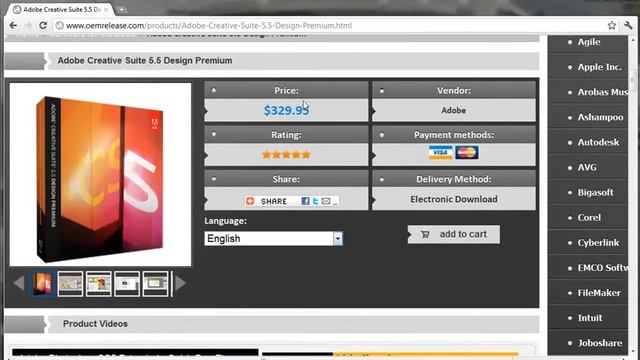Click the five-star rating

(286, 155)
